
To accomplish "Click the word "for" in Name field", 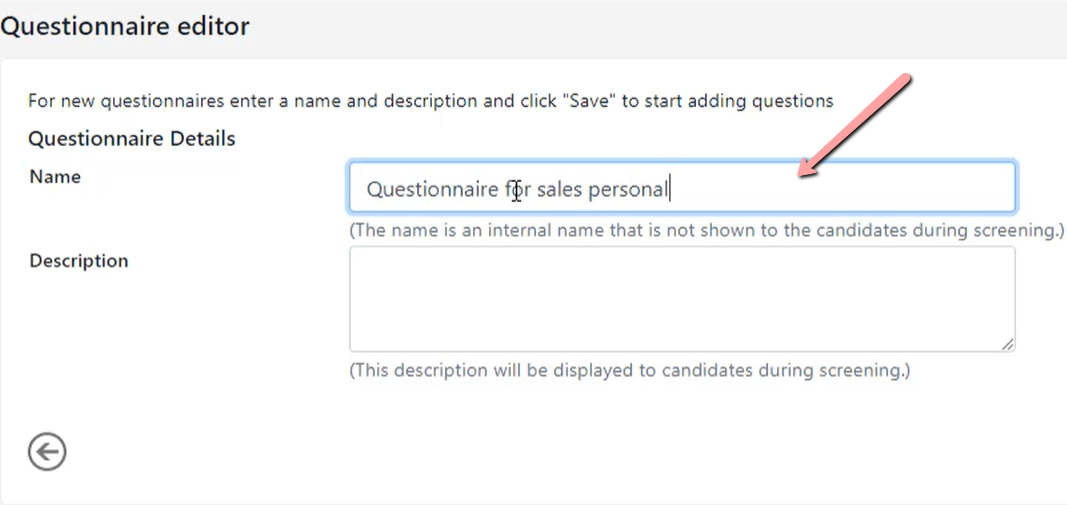I will click(517, 189).
